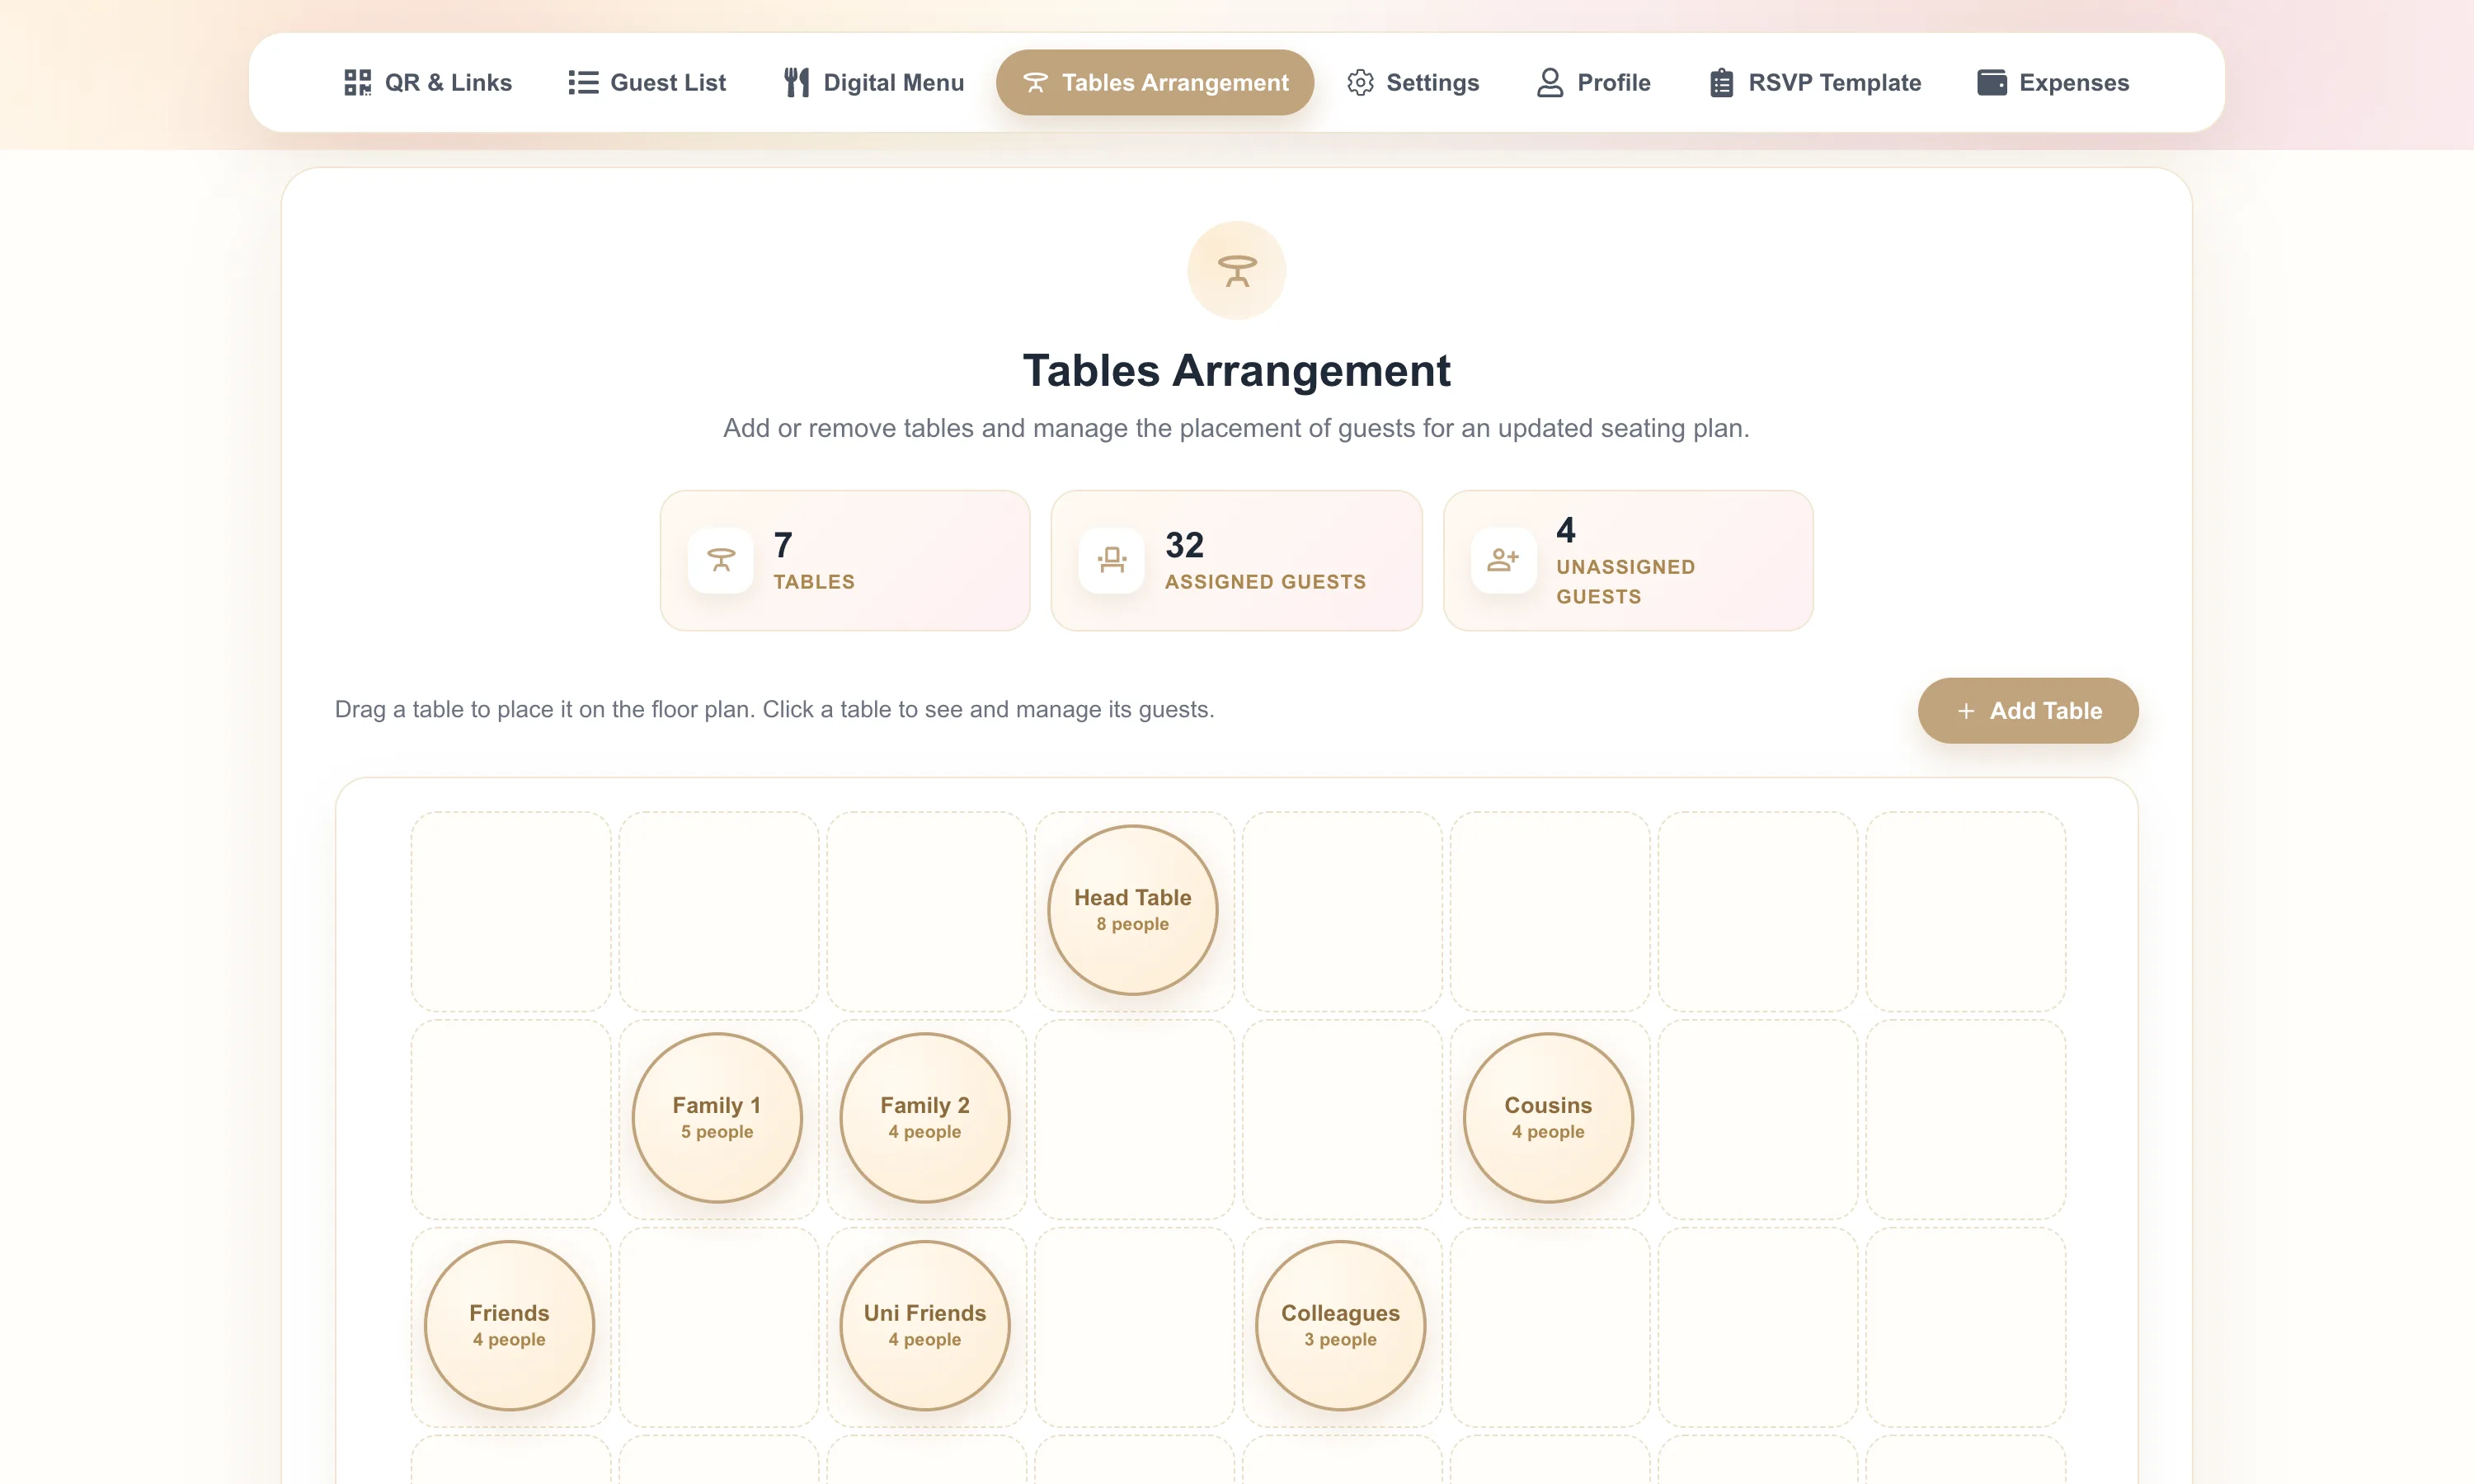Open the Friends table with 4 people

coord(509,1325)
